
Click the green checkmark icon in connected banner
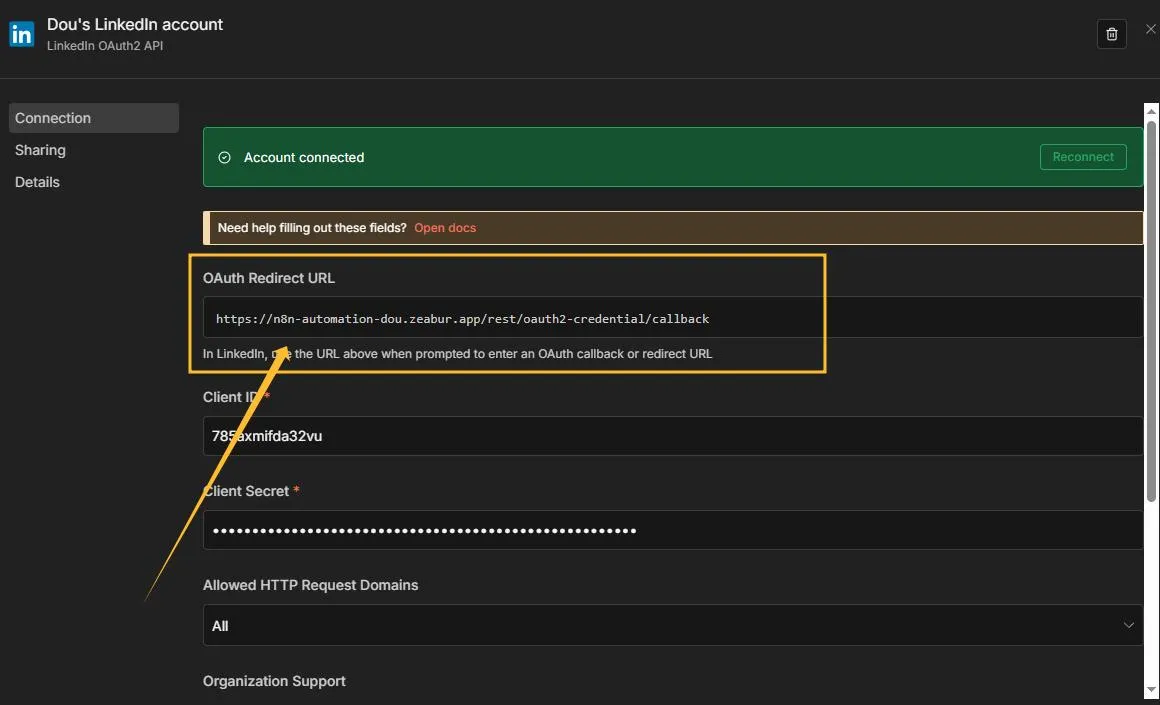pos(226,157)
